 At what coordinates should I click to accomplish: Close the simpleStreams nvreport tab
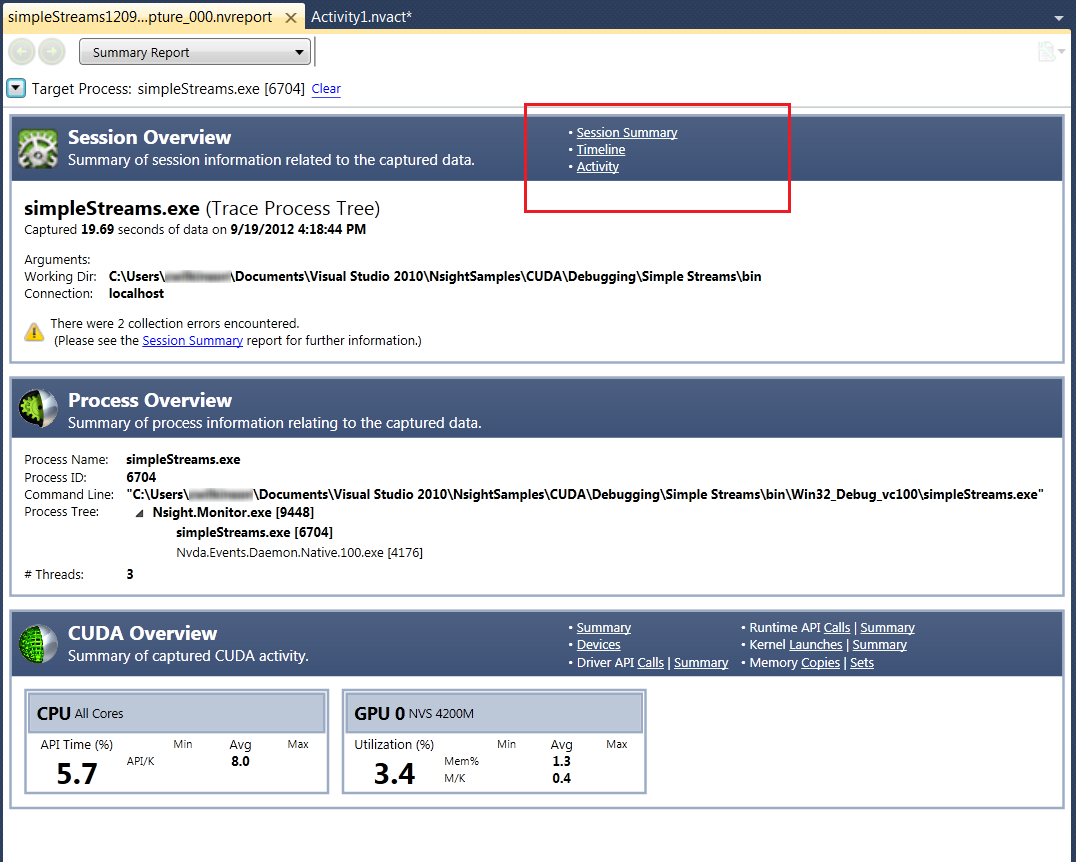click(x=291, y=18)
